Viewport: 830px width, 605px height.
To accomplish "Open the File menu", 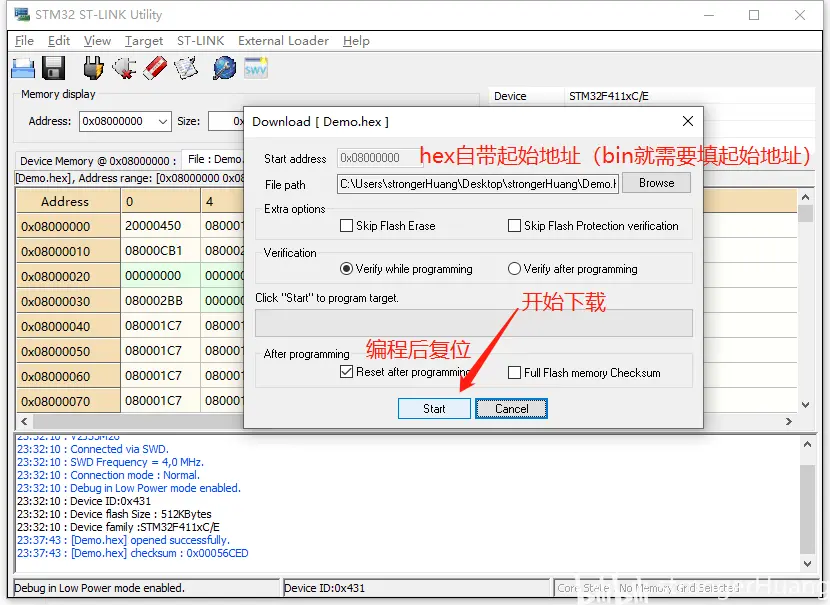I will (24, 41).
